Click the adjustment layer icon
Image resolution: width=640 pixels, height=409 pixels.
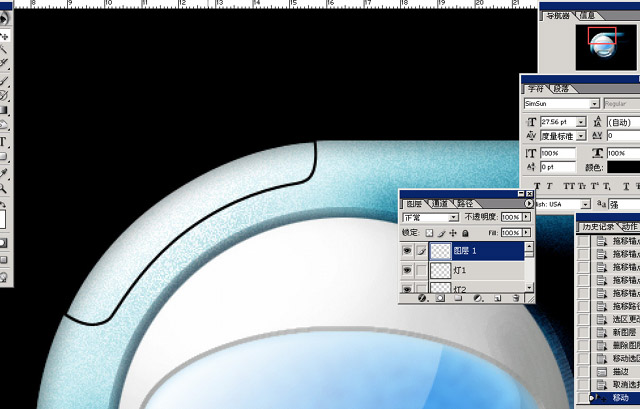[477, 298]
